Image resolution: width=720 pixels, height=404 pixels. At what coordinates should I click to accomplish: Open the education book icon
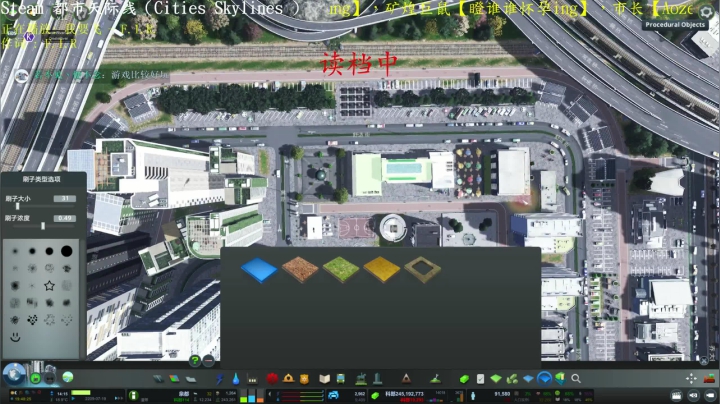point(325,379)
